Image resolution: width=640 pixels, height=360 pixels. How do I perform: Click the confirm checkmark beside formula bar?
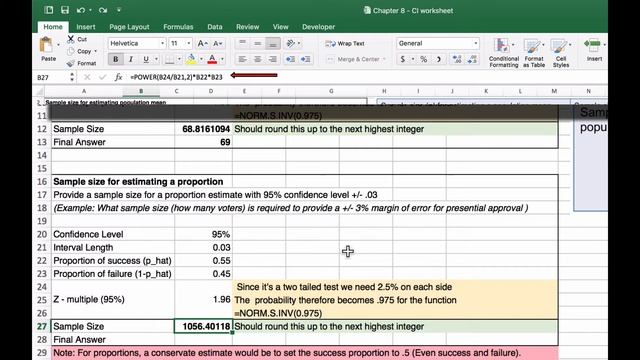pos(102,77)
